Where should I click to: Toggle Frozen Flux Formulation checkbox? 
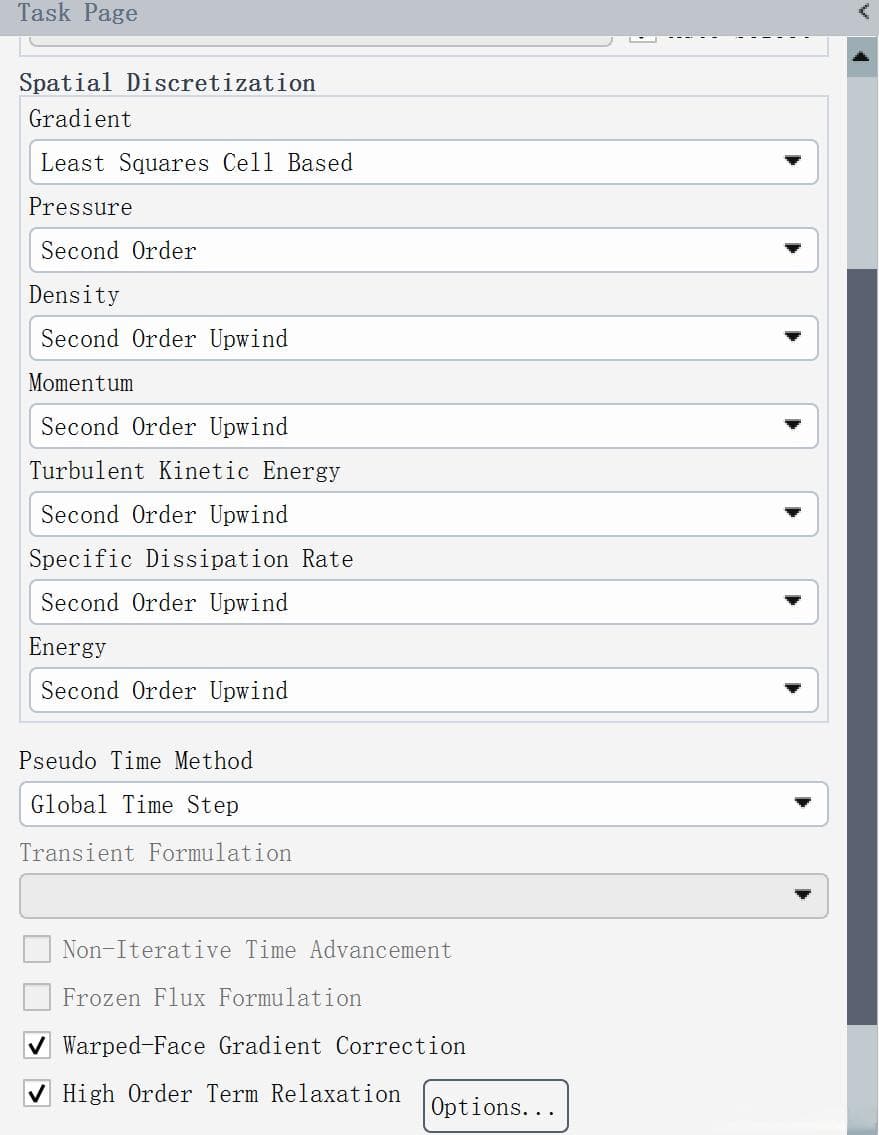coord(37,997)
